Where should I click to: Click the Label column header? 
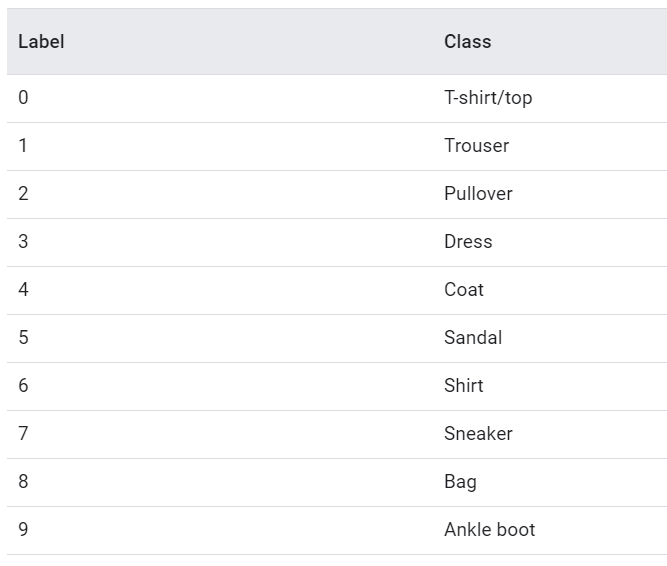point(41,42)
